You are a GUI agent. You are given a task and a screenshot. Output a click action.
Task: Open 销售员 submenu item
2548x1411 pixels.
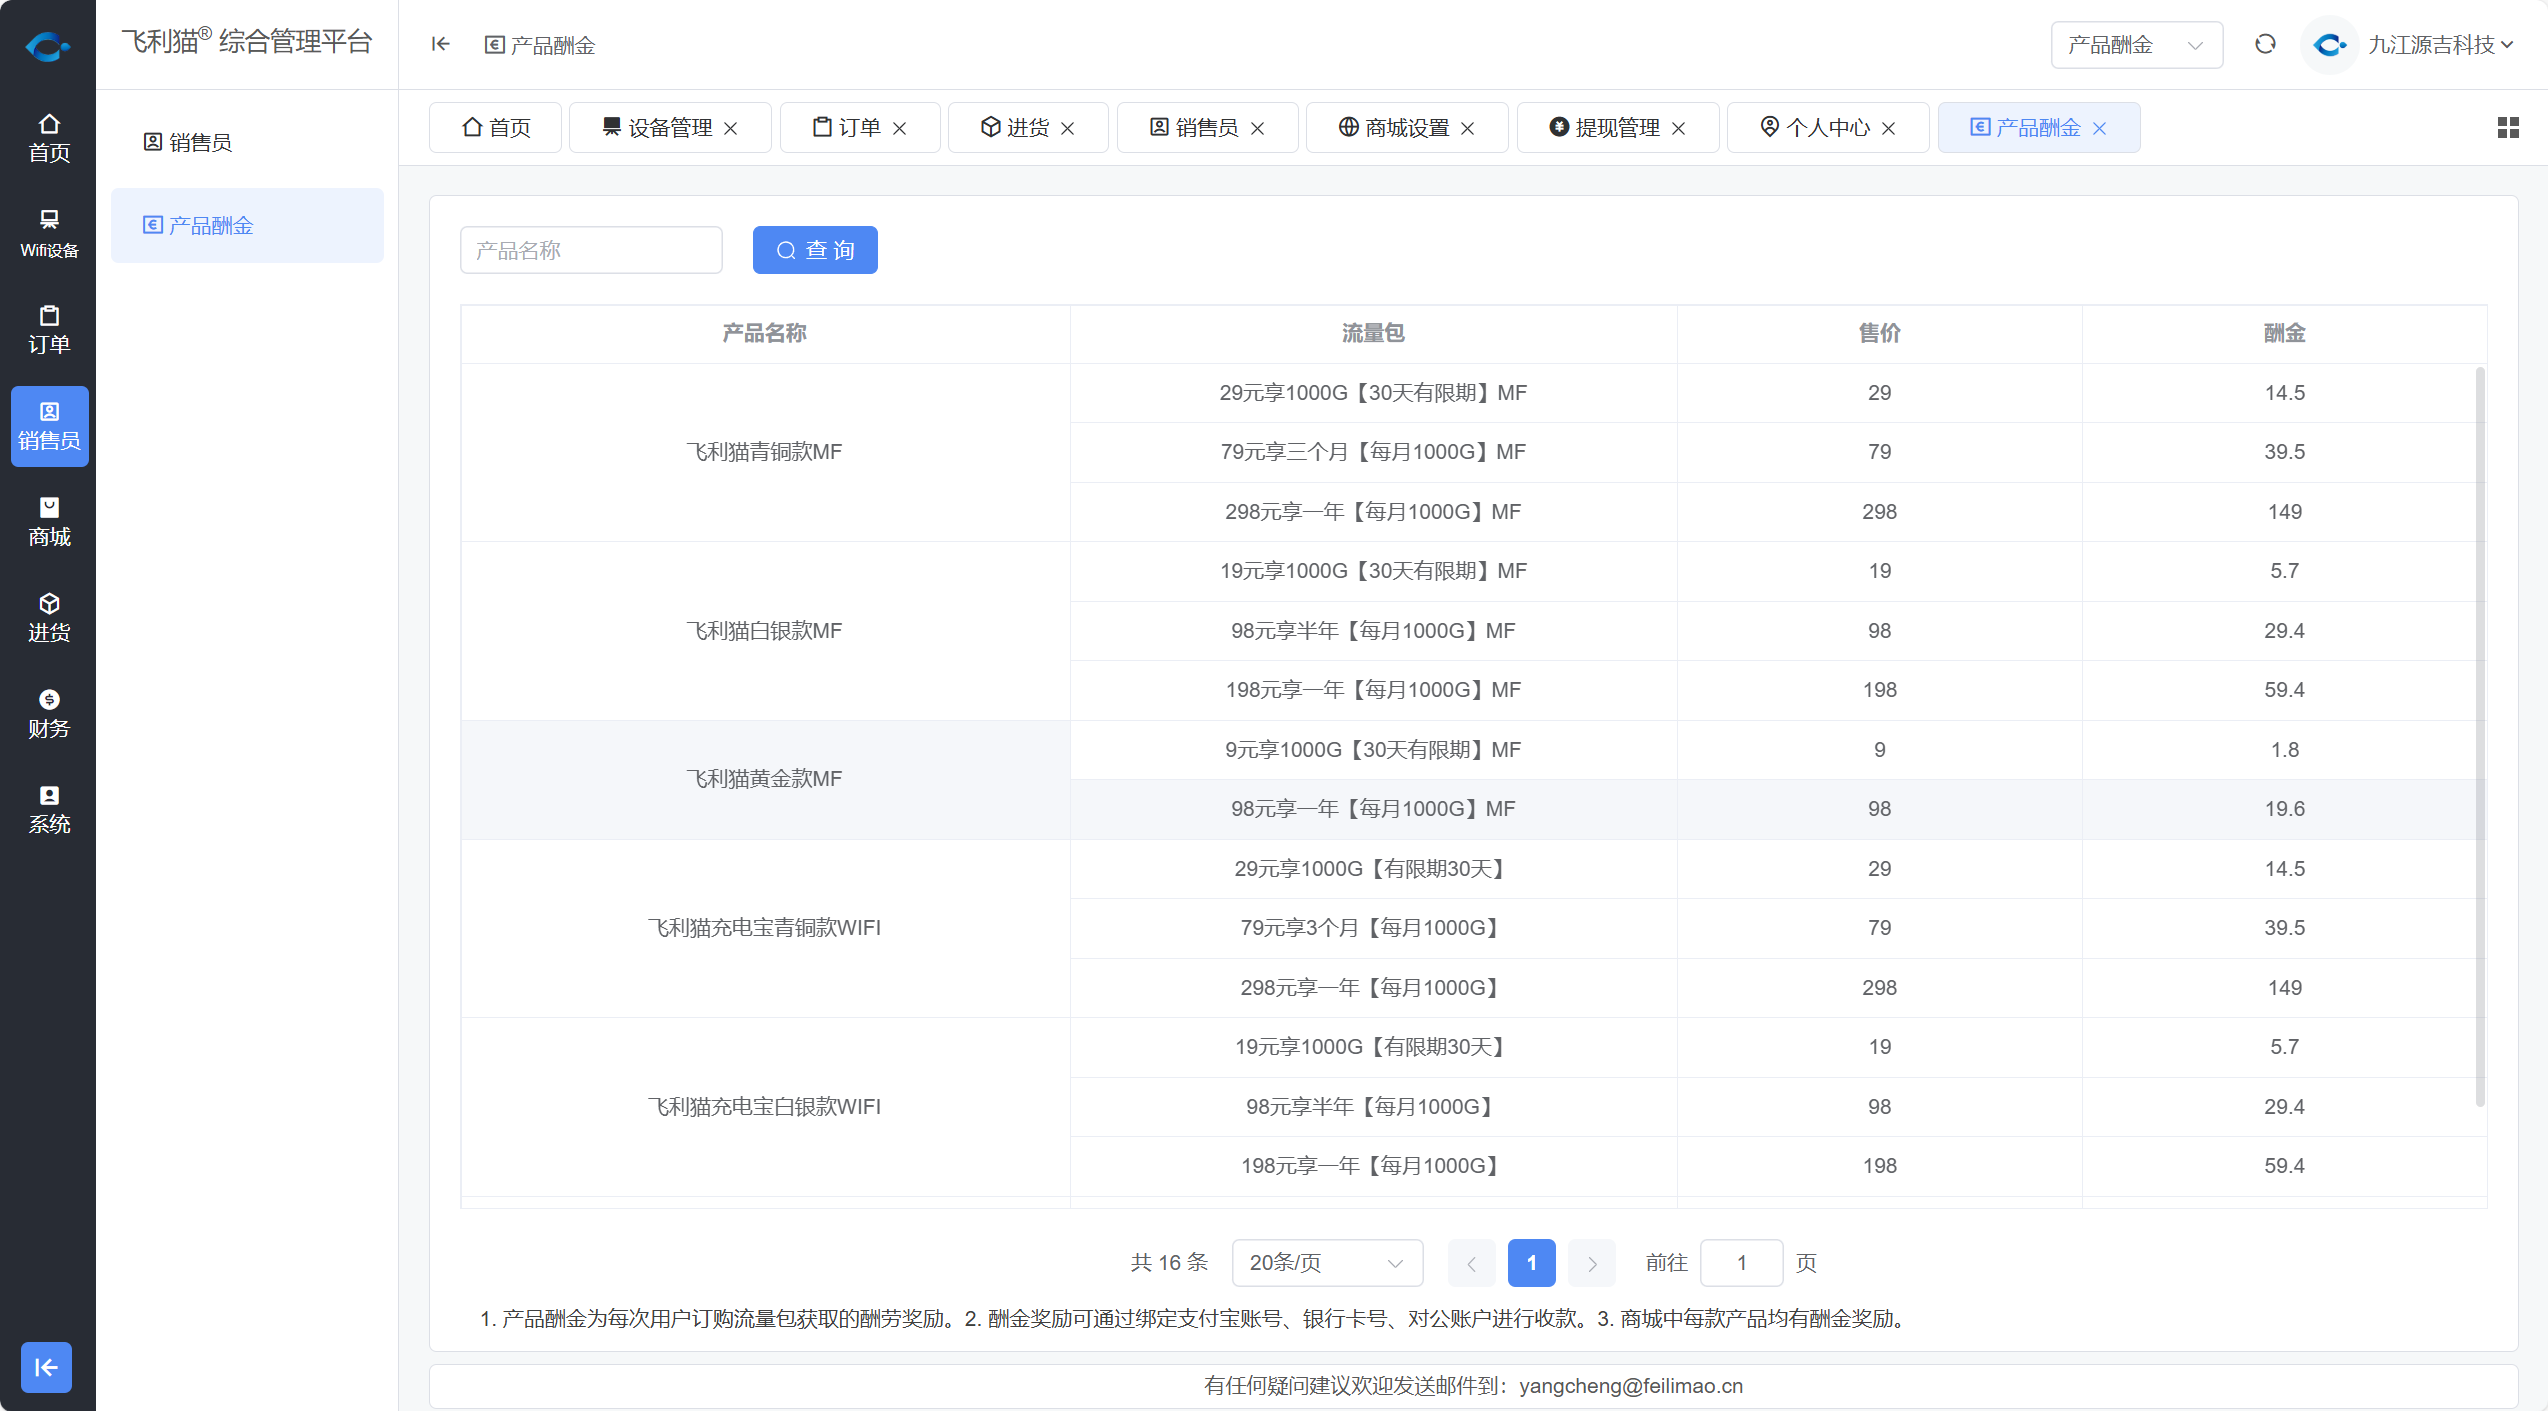point(247,142)
